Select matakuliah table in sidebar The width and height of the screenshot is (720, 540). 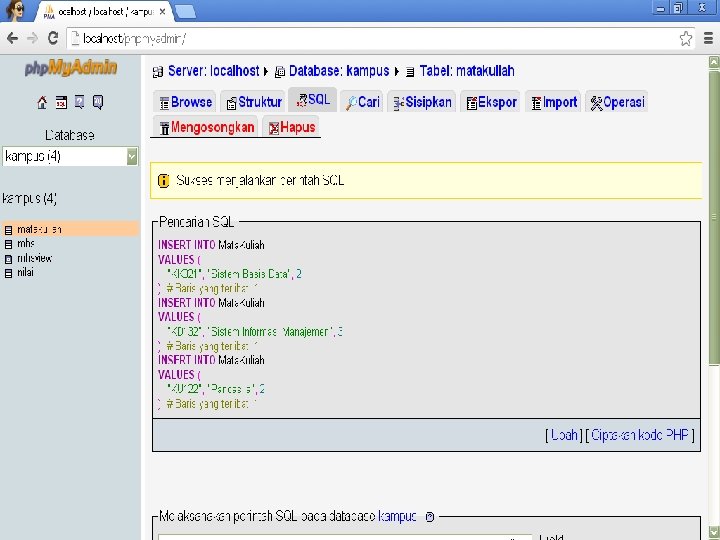[39, 229]
